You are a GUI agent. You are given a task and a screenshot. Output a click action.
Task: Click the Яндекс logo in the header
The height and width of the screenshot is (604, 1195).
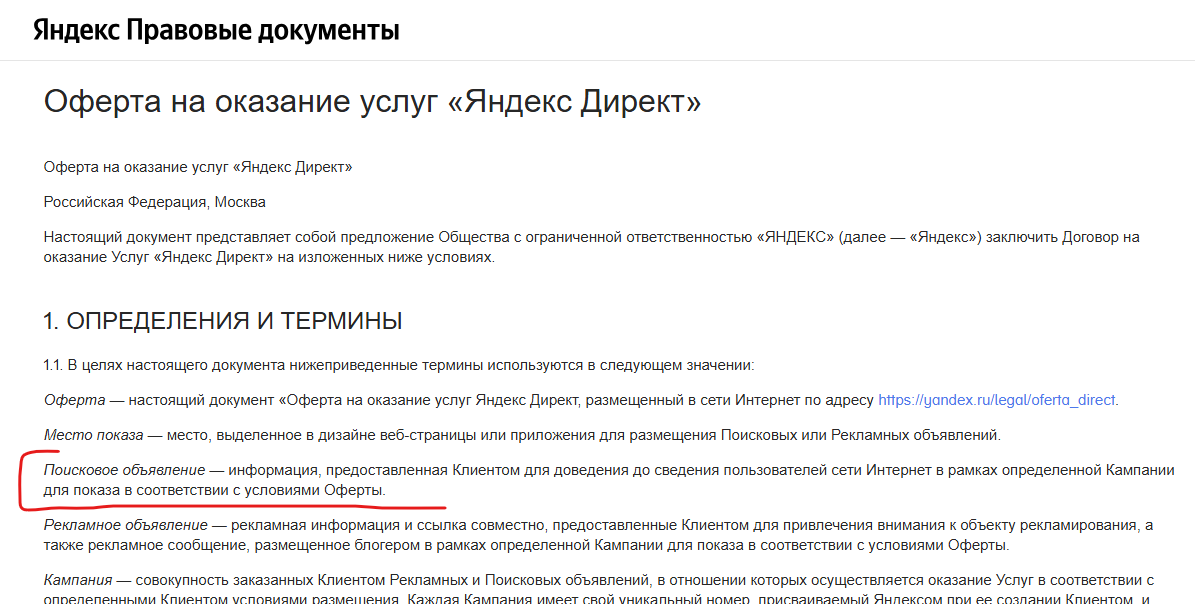[76, 30]
